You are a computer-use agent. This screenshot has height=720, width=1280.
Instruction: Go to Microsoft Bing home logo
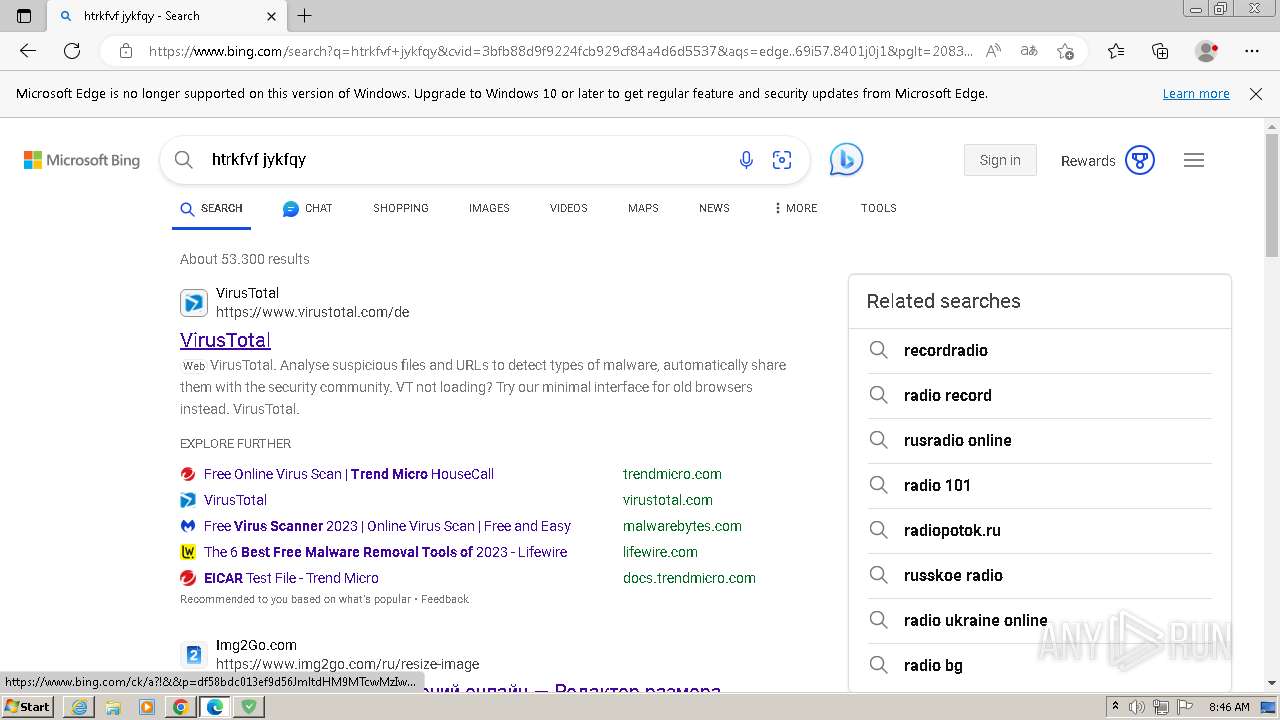pyautogui.click(x=82, y=160)
